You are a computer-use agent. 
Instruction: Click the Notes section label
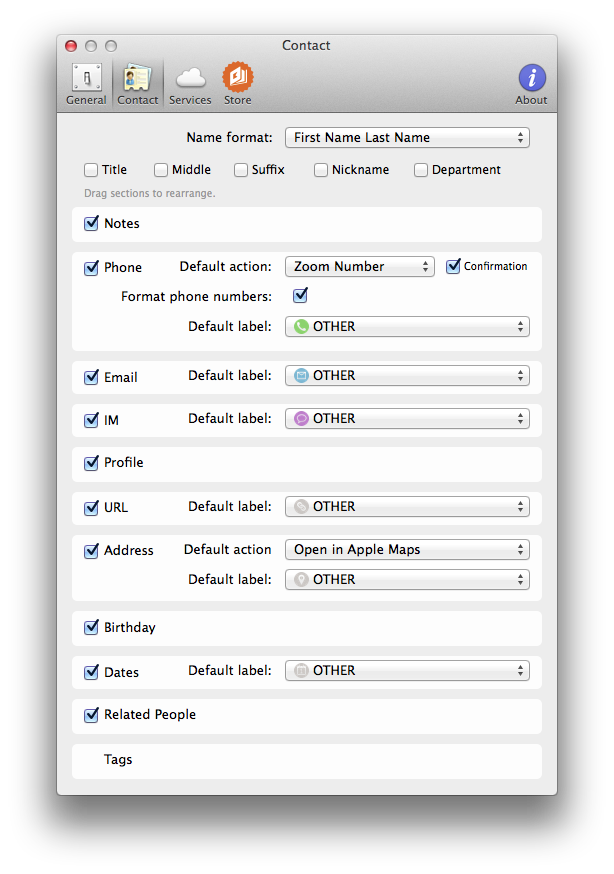[122, 224]
